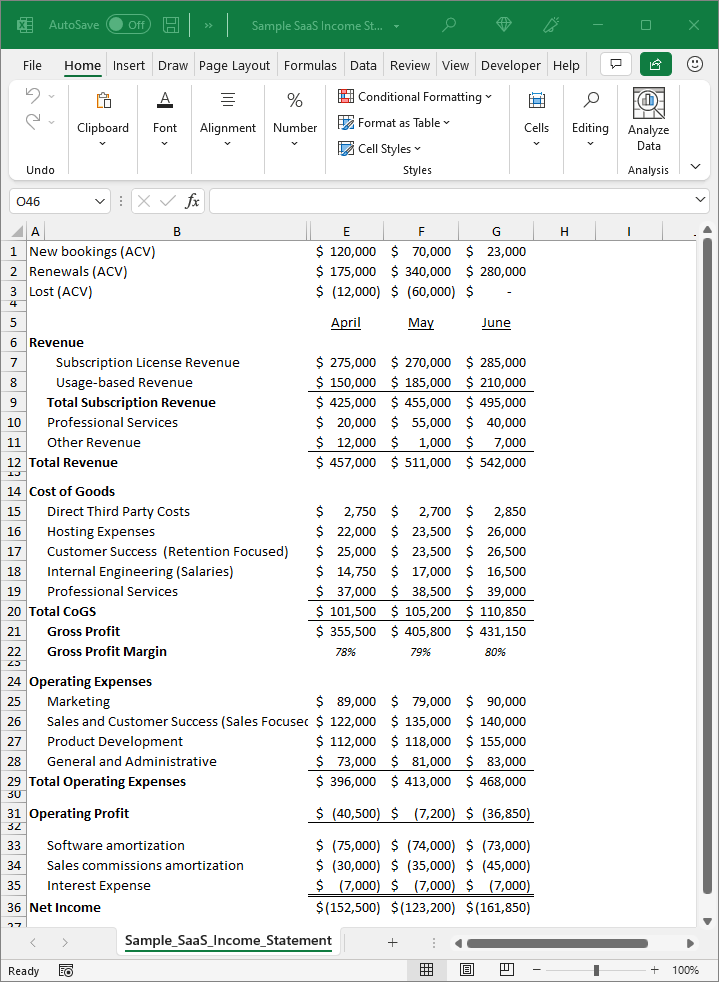Click the April column heading cell

click(346, 323)
